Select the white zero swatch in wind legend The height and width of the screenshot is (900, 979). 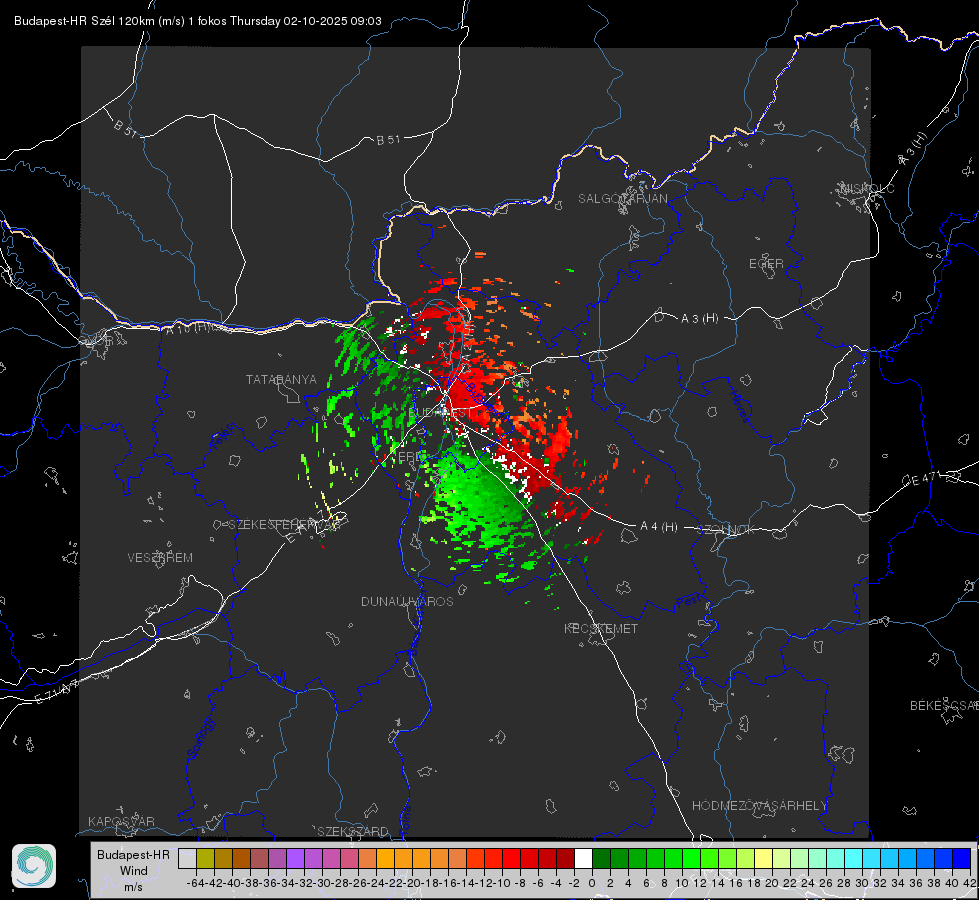[583, 859]
